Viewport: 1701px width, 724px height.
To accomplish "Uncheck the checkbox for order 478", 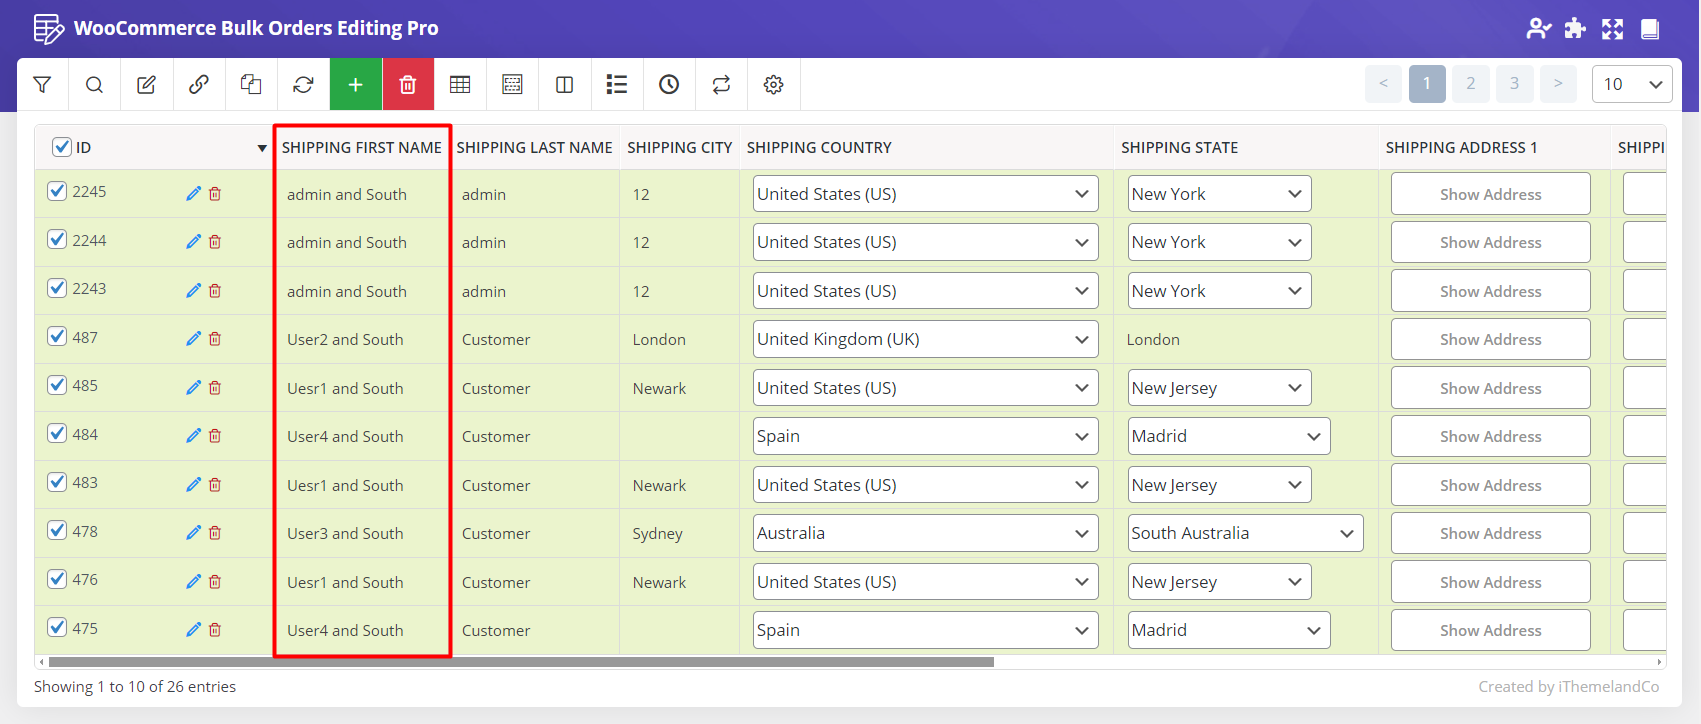I will [x=57, y=530].
